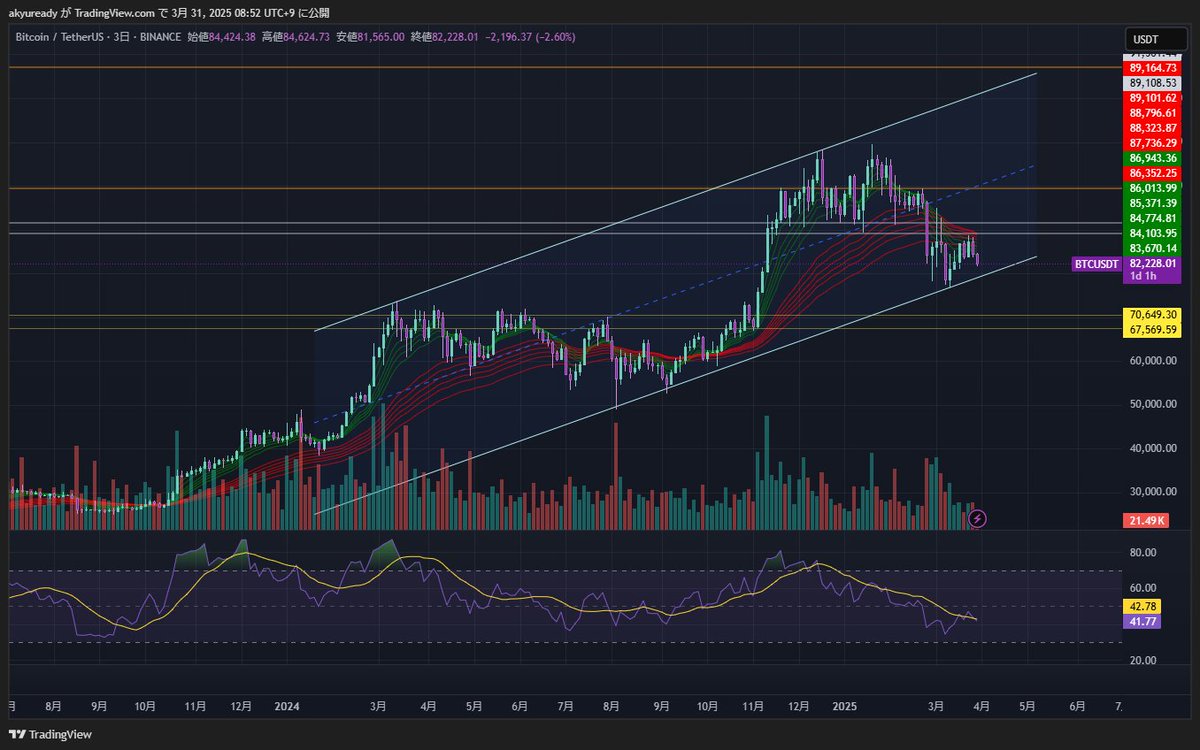Select the yellow 67,569.59 price label
Image resolution: width=1200 pixels, height=750 pixels.
point(1151,329)
